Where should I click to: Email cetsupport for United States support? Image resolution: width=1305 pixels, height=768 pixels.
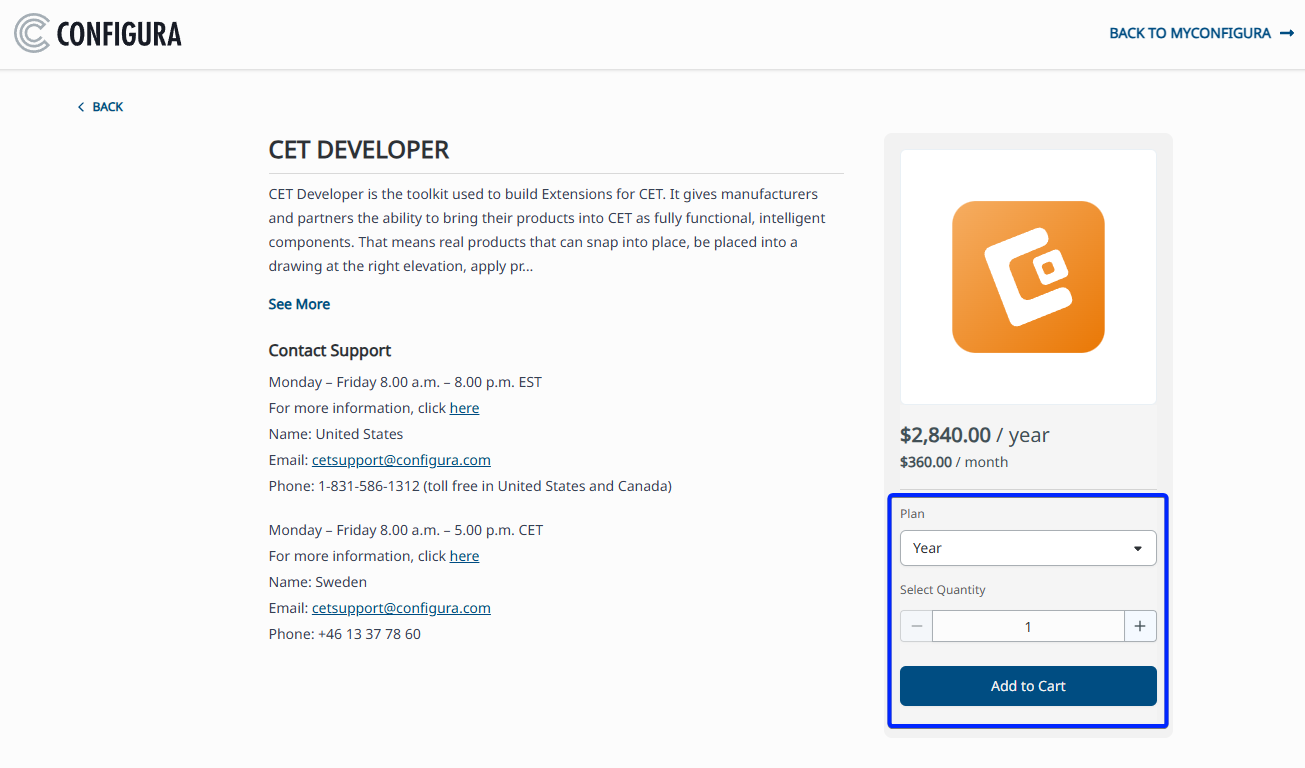(401, 460)
